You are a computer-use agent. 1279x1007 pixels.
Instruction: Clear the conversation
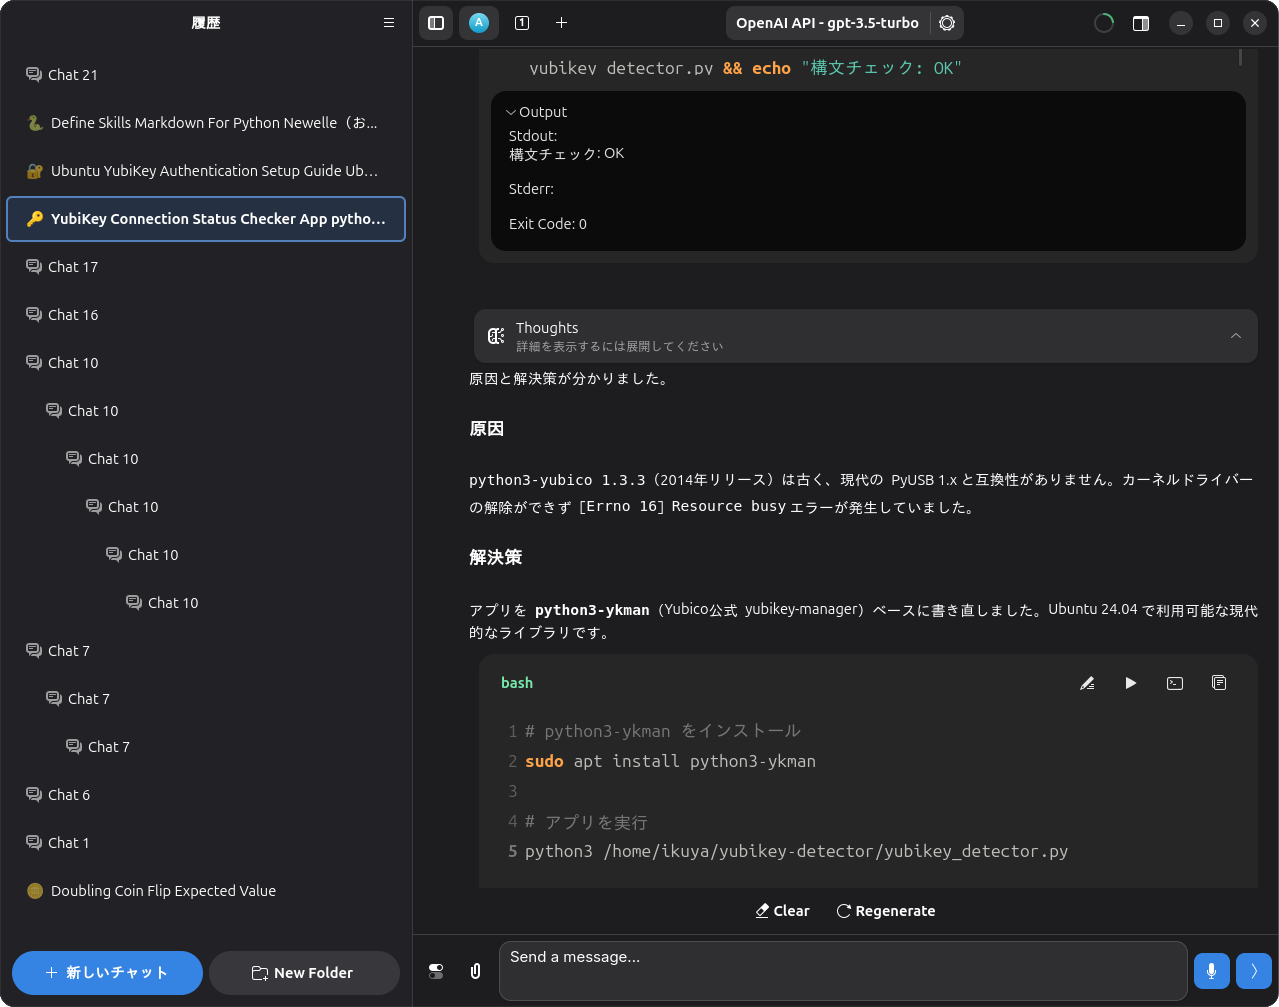click(x=782, y=911)
